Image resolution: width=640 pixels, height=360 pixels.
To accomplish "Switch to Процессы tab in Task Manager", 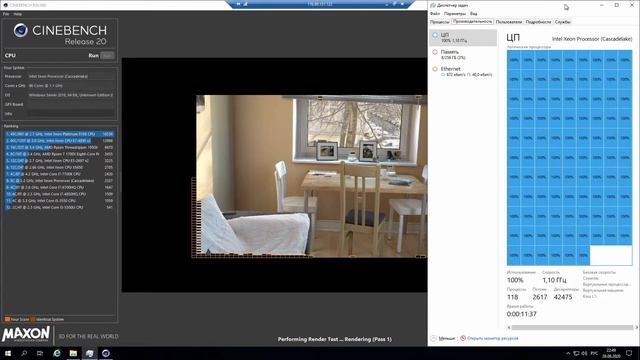I will point(440,22).
